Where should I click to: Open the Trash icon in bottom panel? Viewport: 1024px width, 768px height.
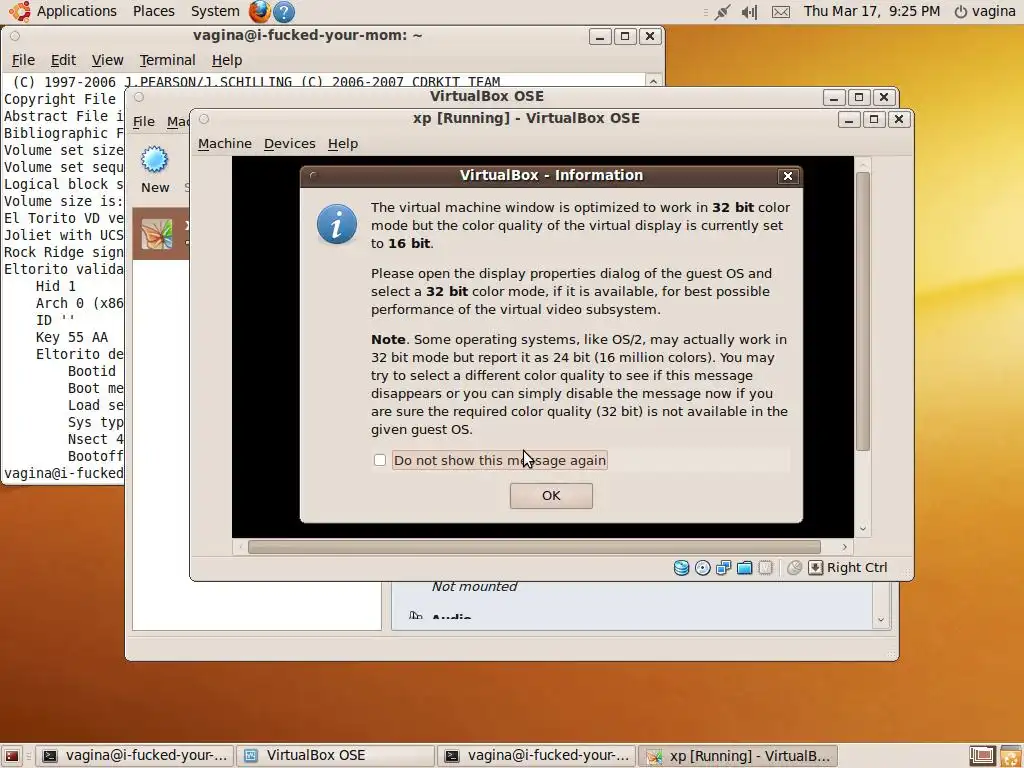tap(1010, 756)
